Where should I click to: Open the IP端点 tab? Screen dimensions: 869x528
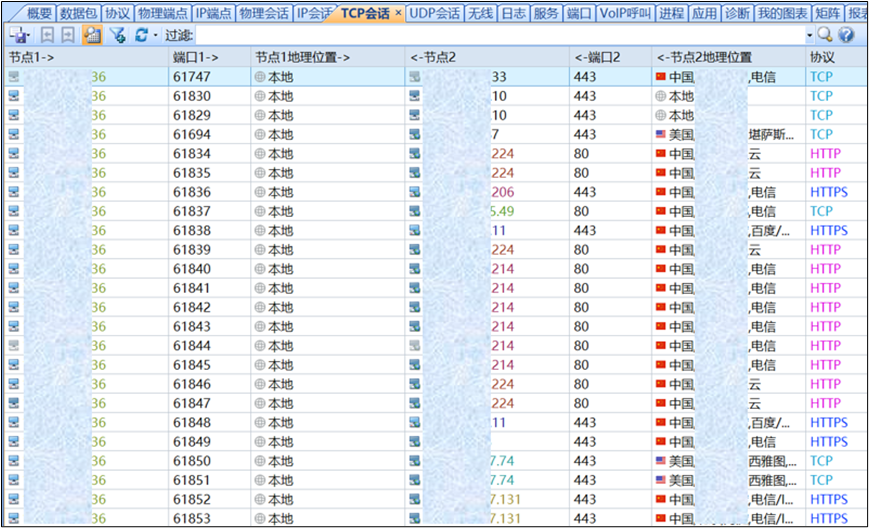213,13
